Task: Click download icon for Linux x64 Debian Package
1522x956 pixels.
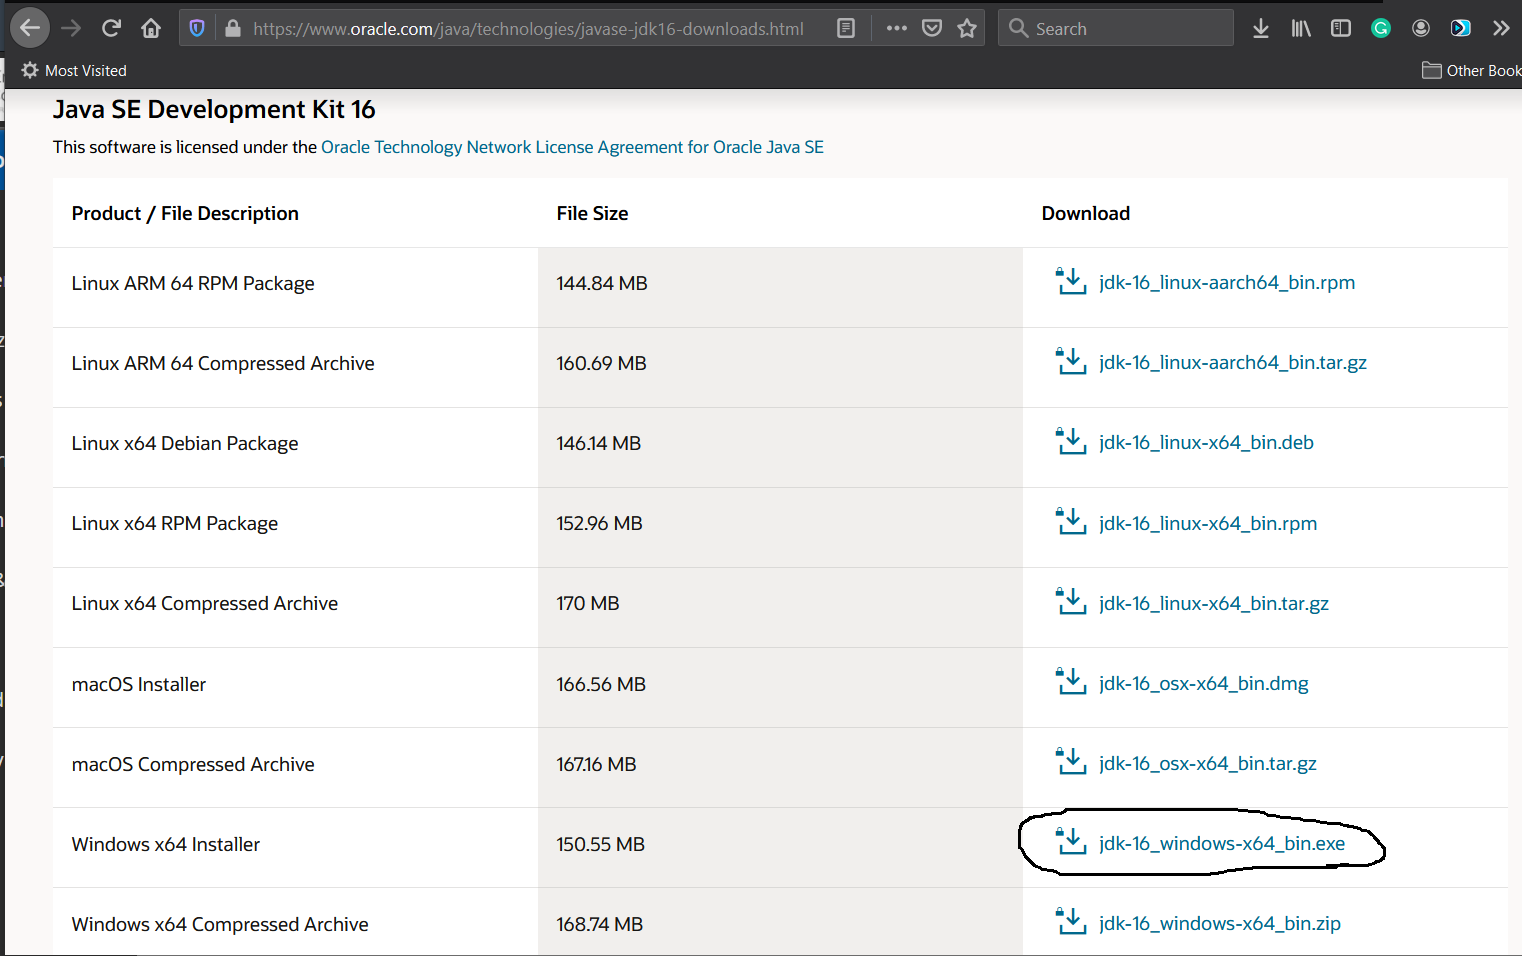Action: [1071, 441]
